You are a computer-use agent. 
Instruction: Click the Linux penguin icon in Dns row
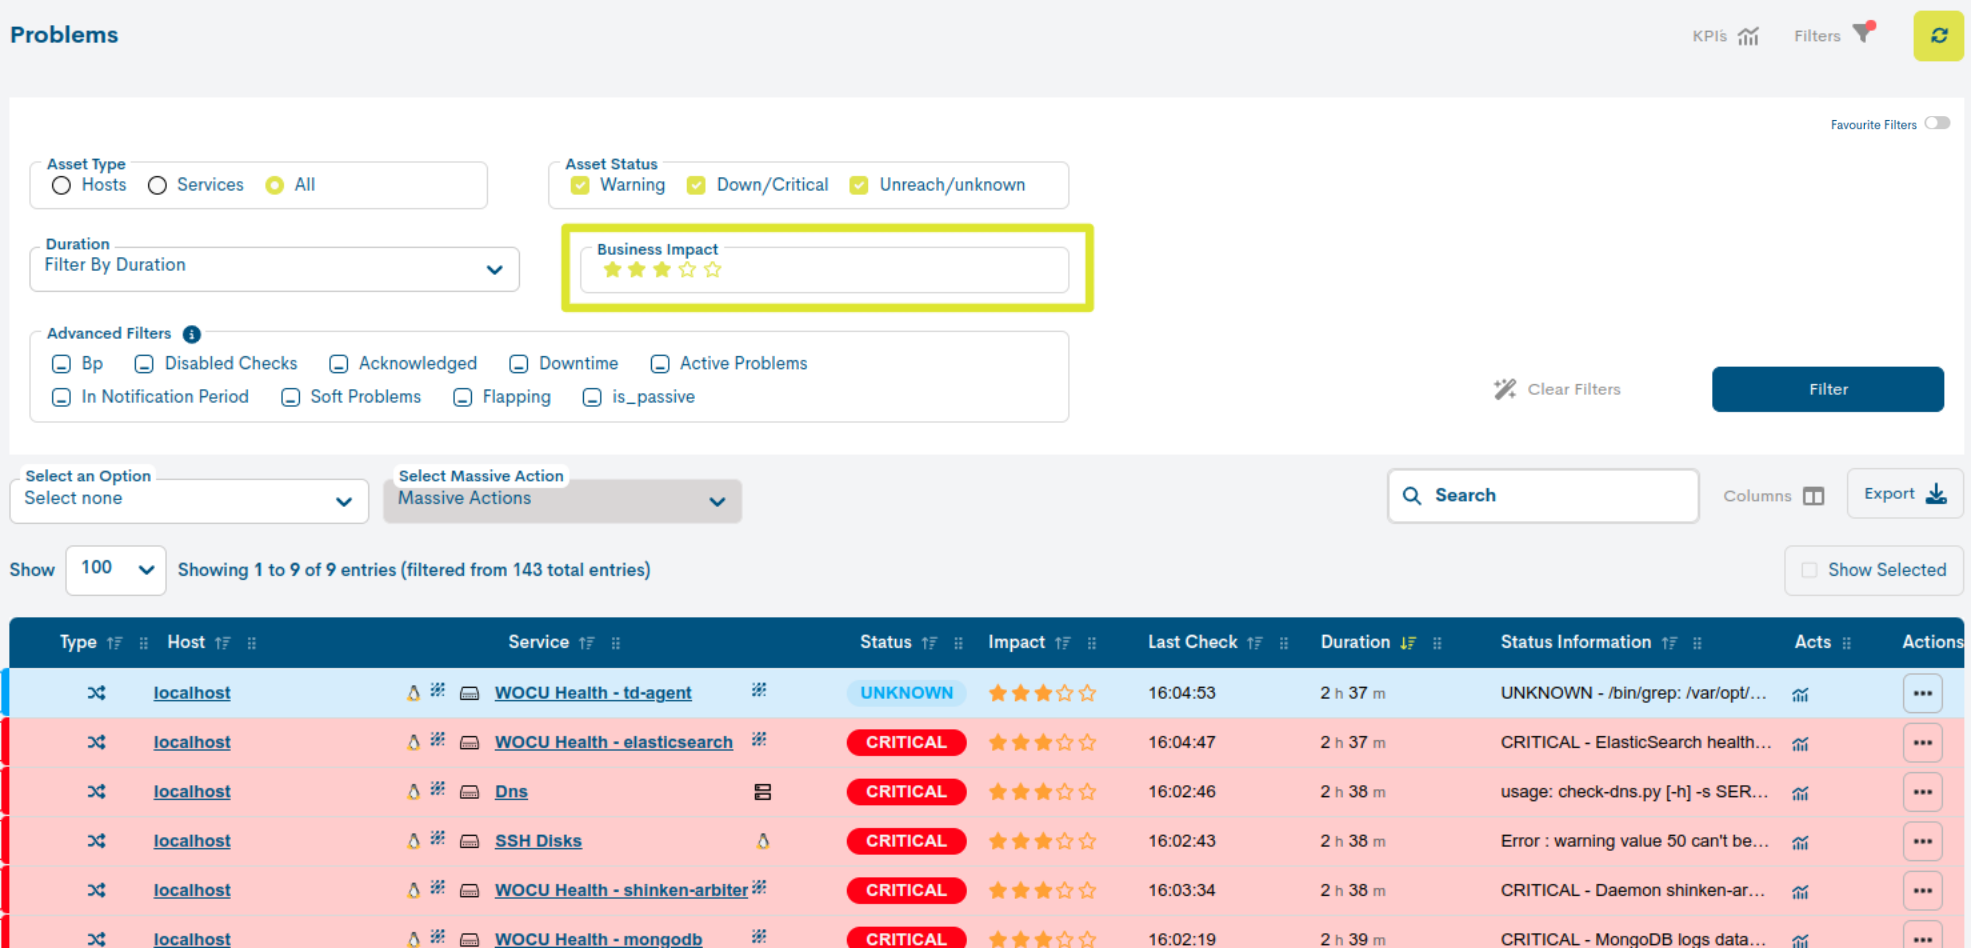pos(413,792)
